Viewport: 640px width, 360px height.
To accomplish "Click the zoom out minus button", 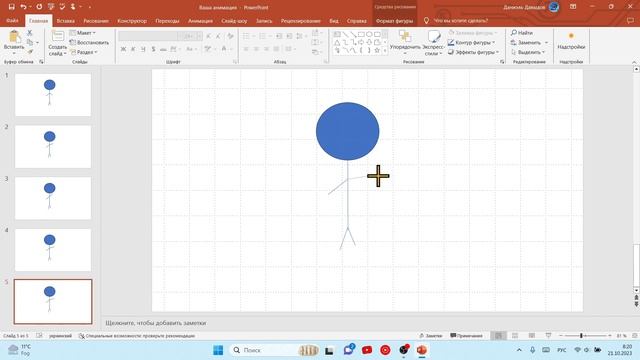I will click(x=561, y=336).
